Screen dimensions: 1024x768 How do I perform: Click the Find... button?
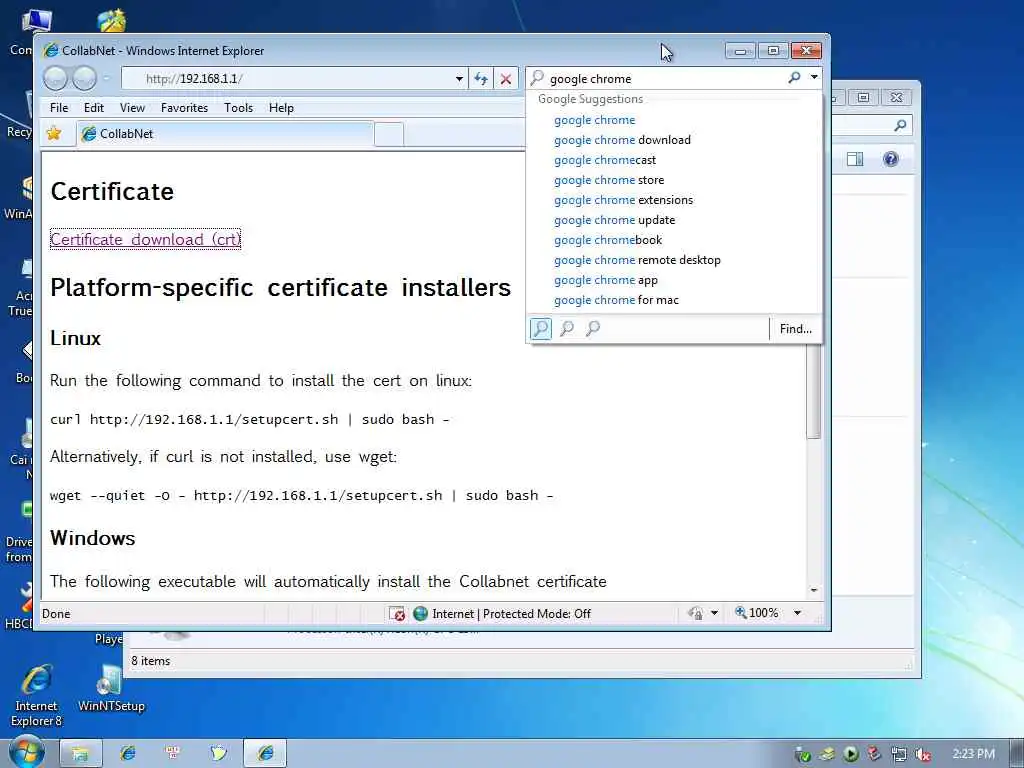tap(795, 328)
